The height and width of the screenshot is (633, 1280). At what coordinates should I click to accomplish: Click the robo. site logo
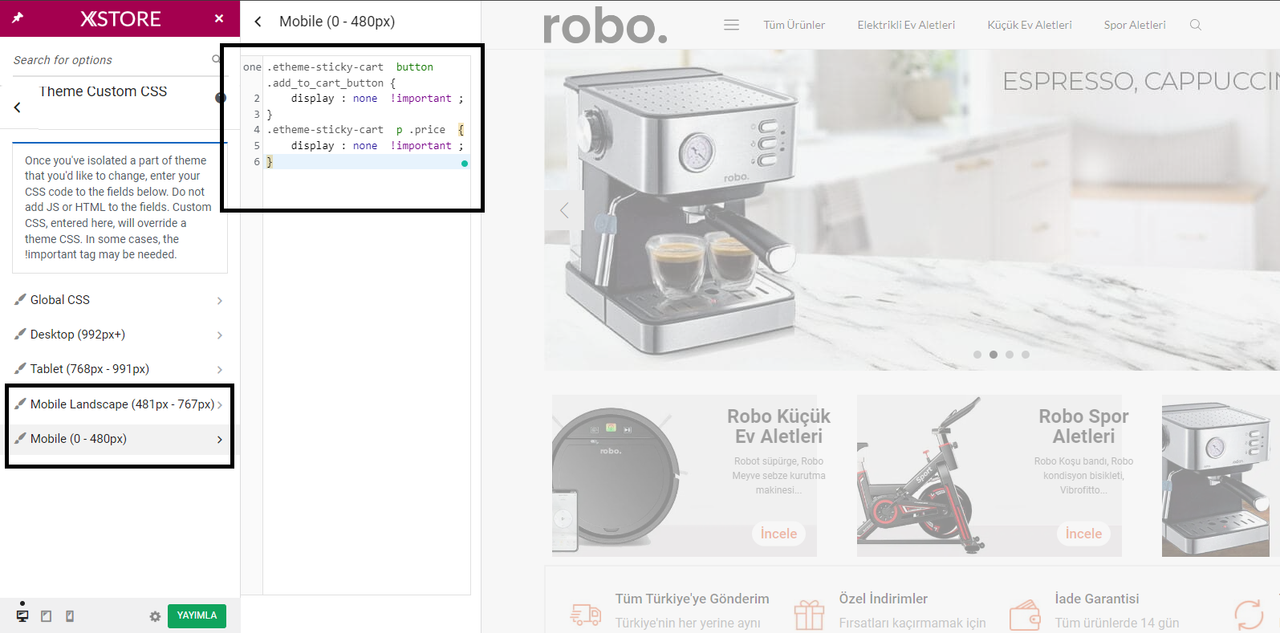605,26
